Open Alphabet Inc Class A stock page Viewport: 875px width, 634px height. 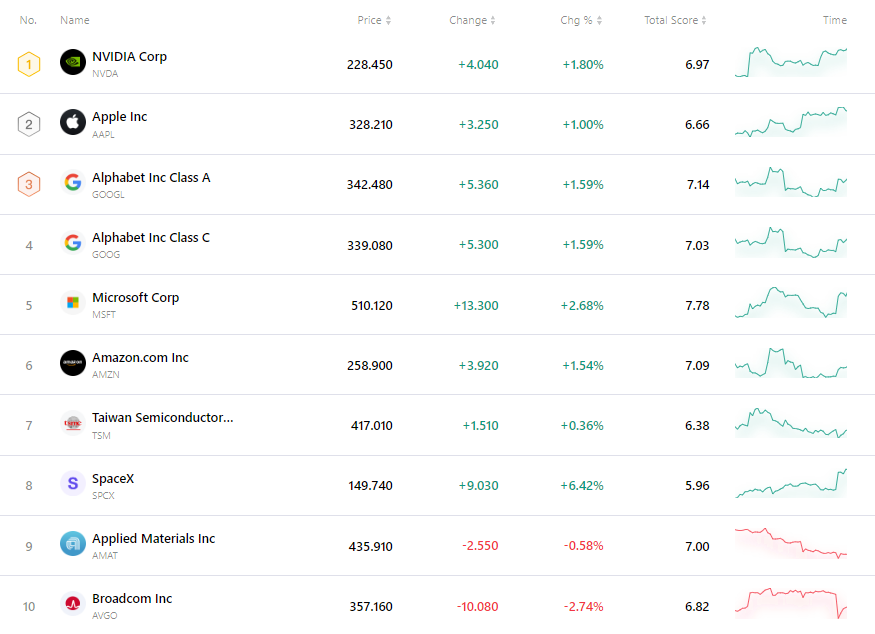pos(151,177)
